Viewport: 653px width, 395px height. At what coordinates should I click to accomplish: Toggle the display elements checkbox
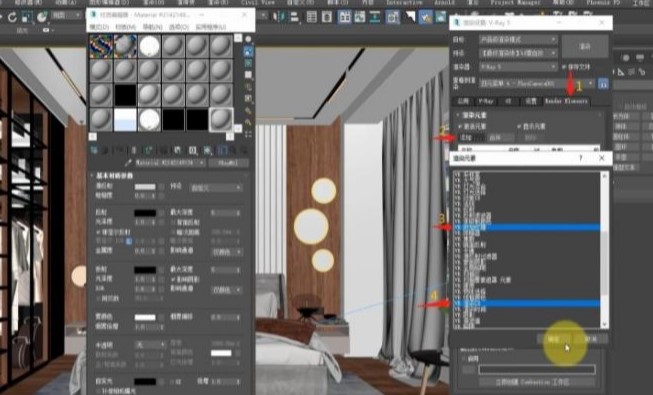pyautogui.click(x=519, y=126)
